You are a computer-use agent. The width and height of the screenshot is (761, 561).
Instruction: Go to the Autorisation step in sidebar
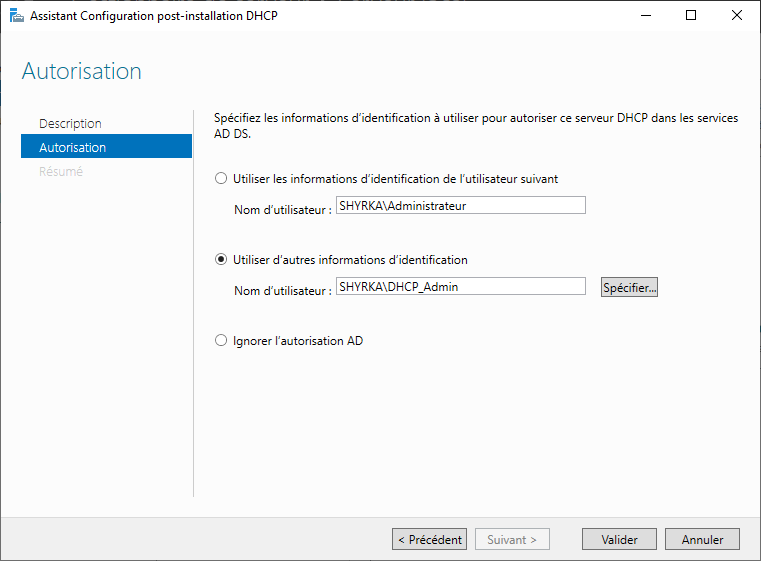72,148
